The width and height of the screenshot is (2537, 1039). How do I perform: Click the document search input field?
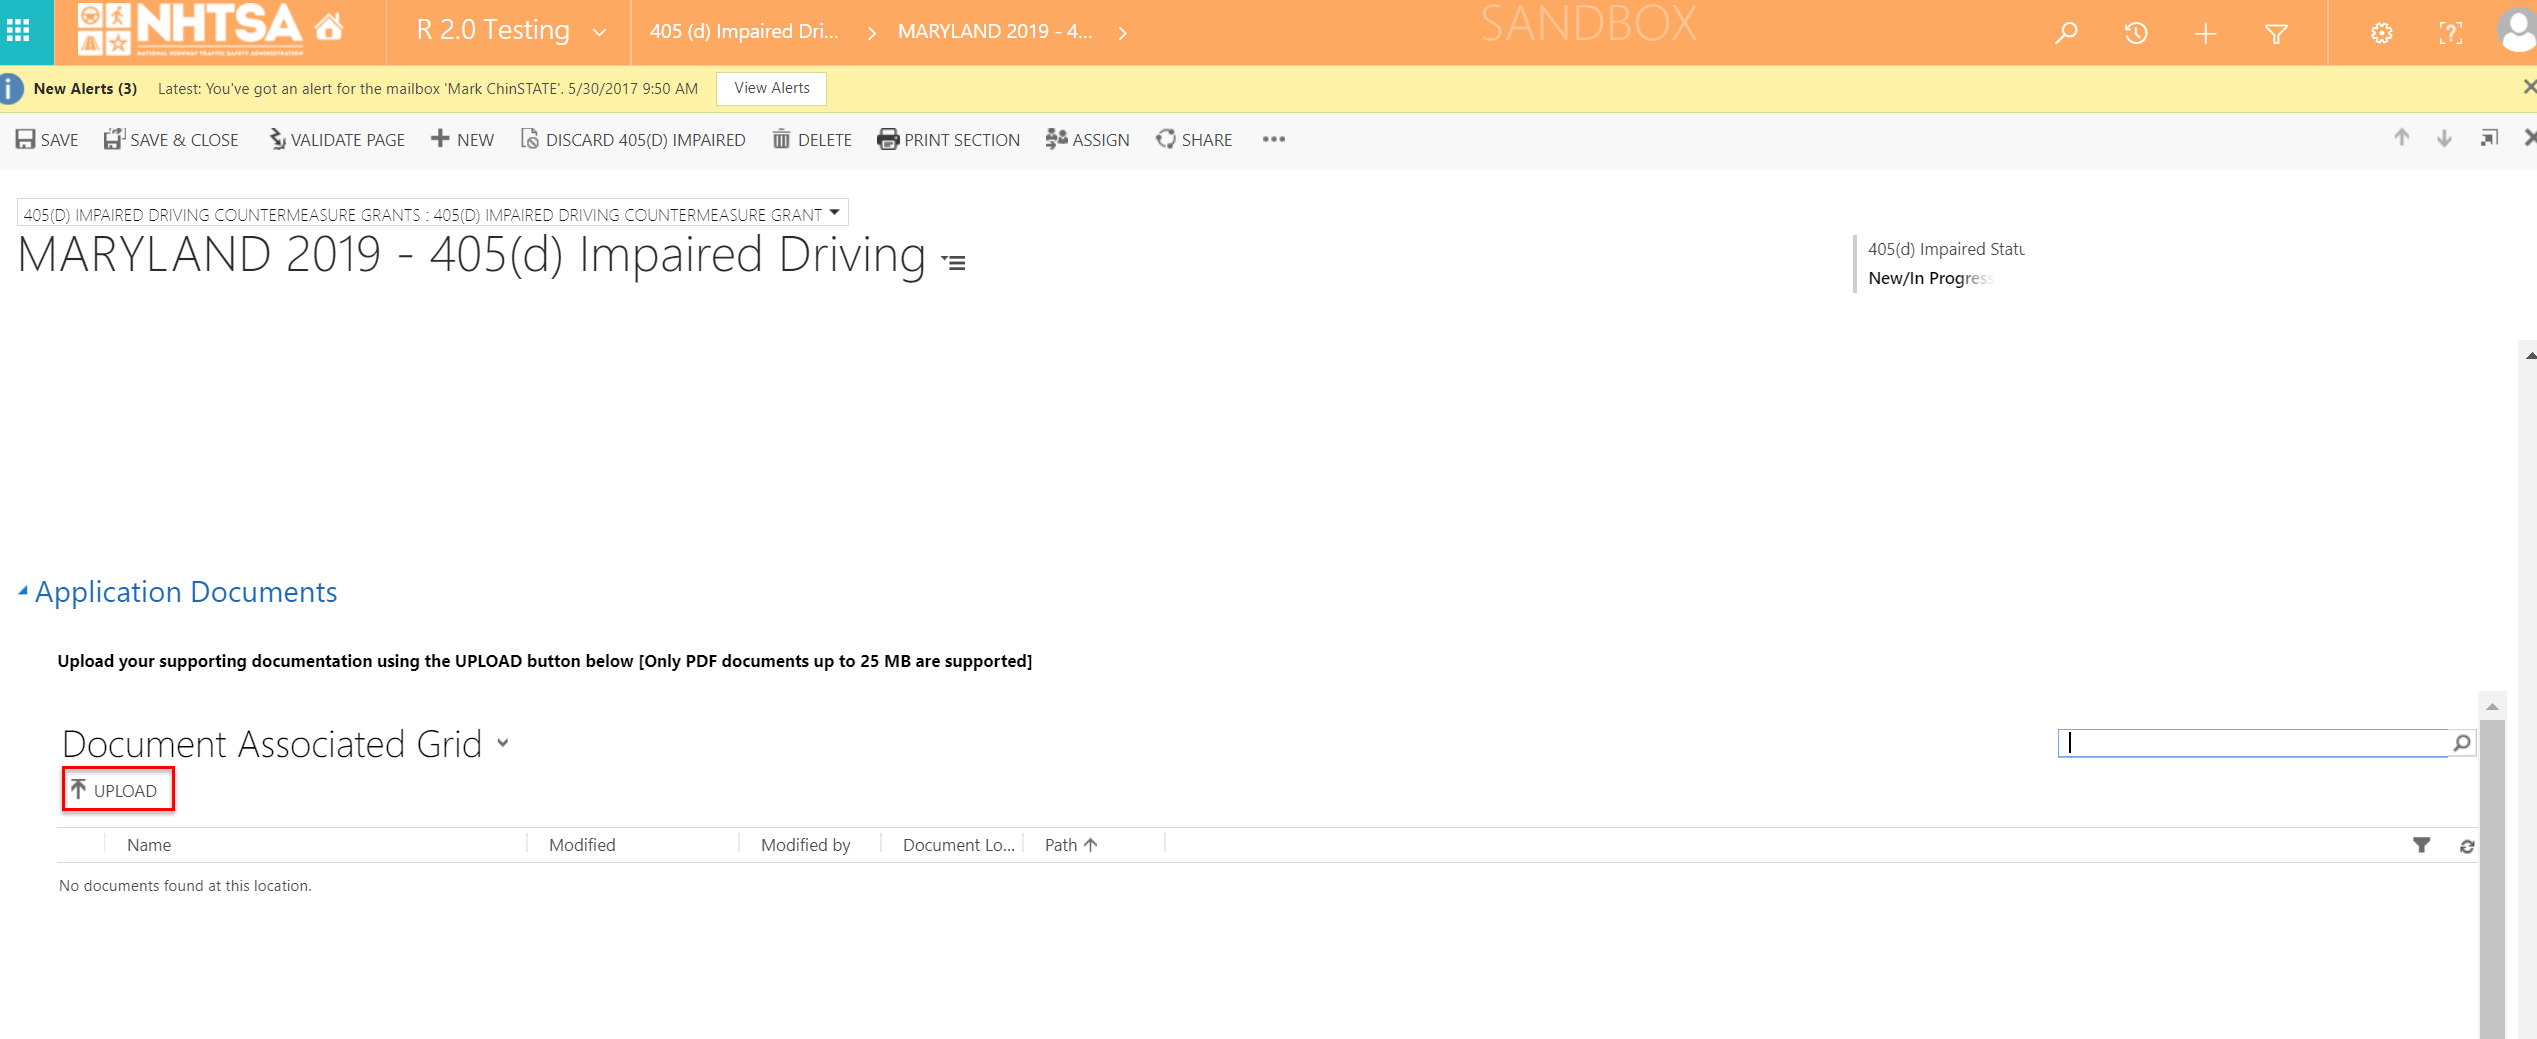[x=2252, y=743]
